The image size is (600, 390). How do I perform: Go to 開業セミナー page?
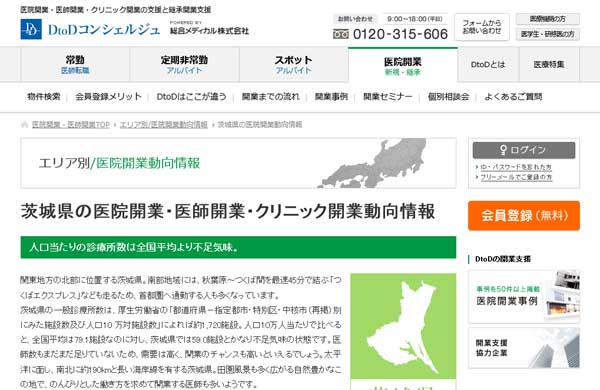pyautogui.click(x=388, y=97)
